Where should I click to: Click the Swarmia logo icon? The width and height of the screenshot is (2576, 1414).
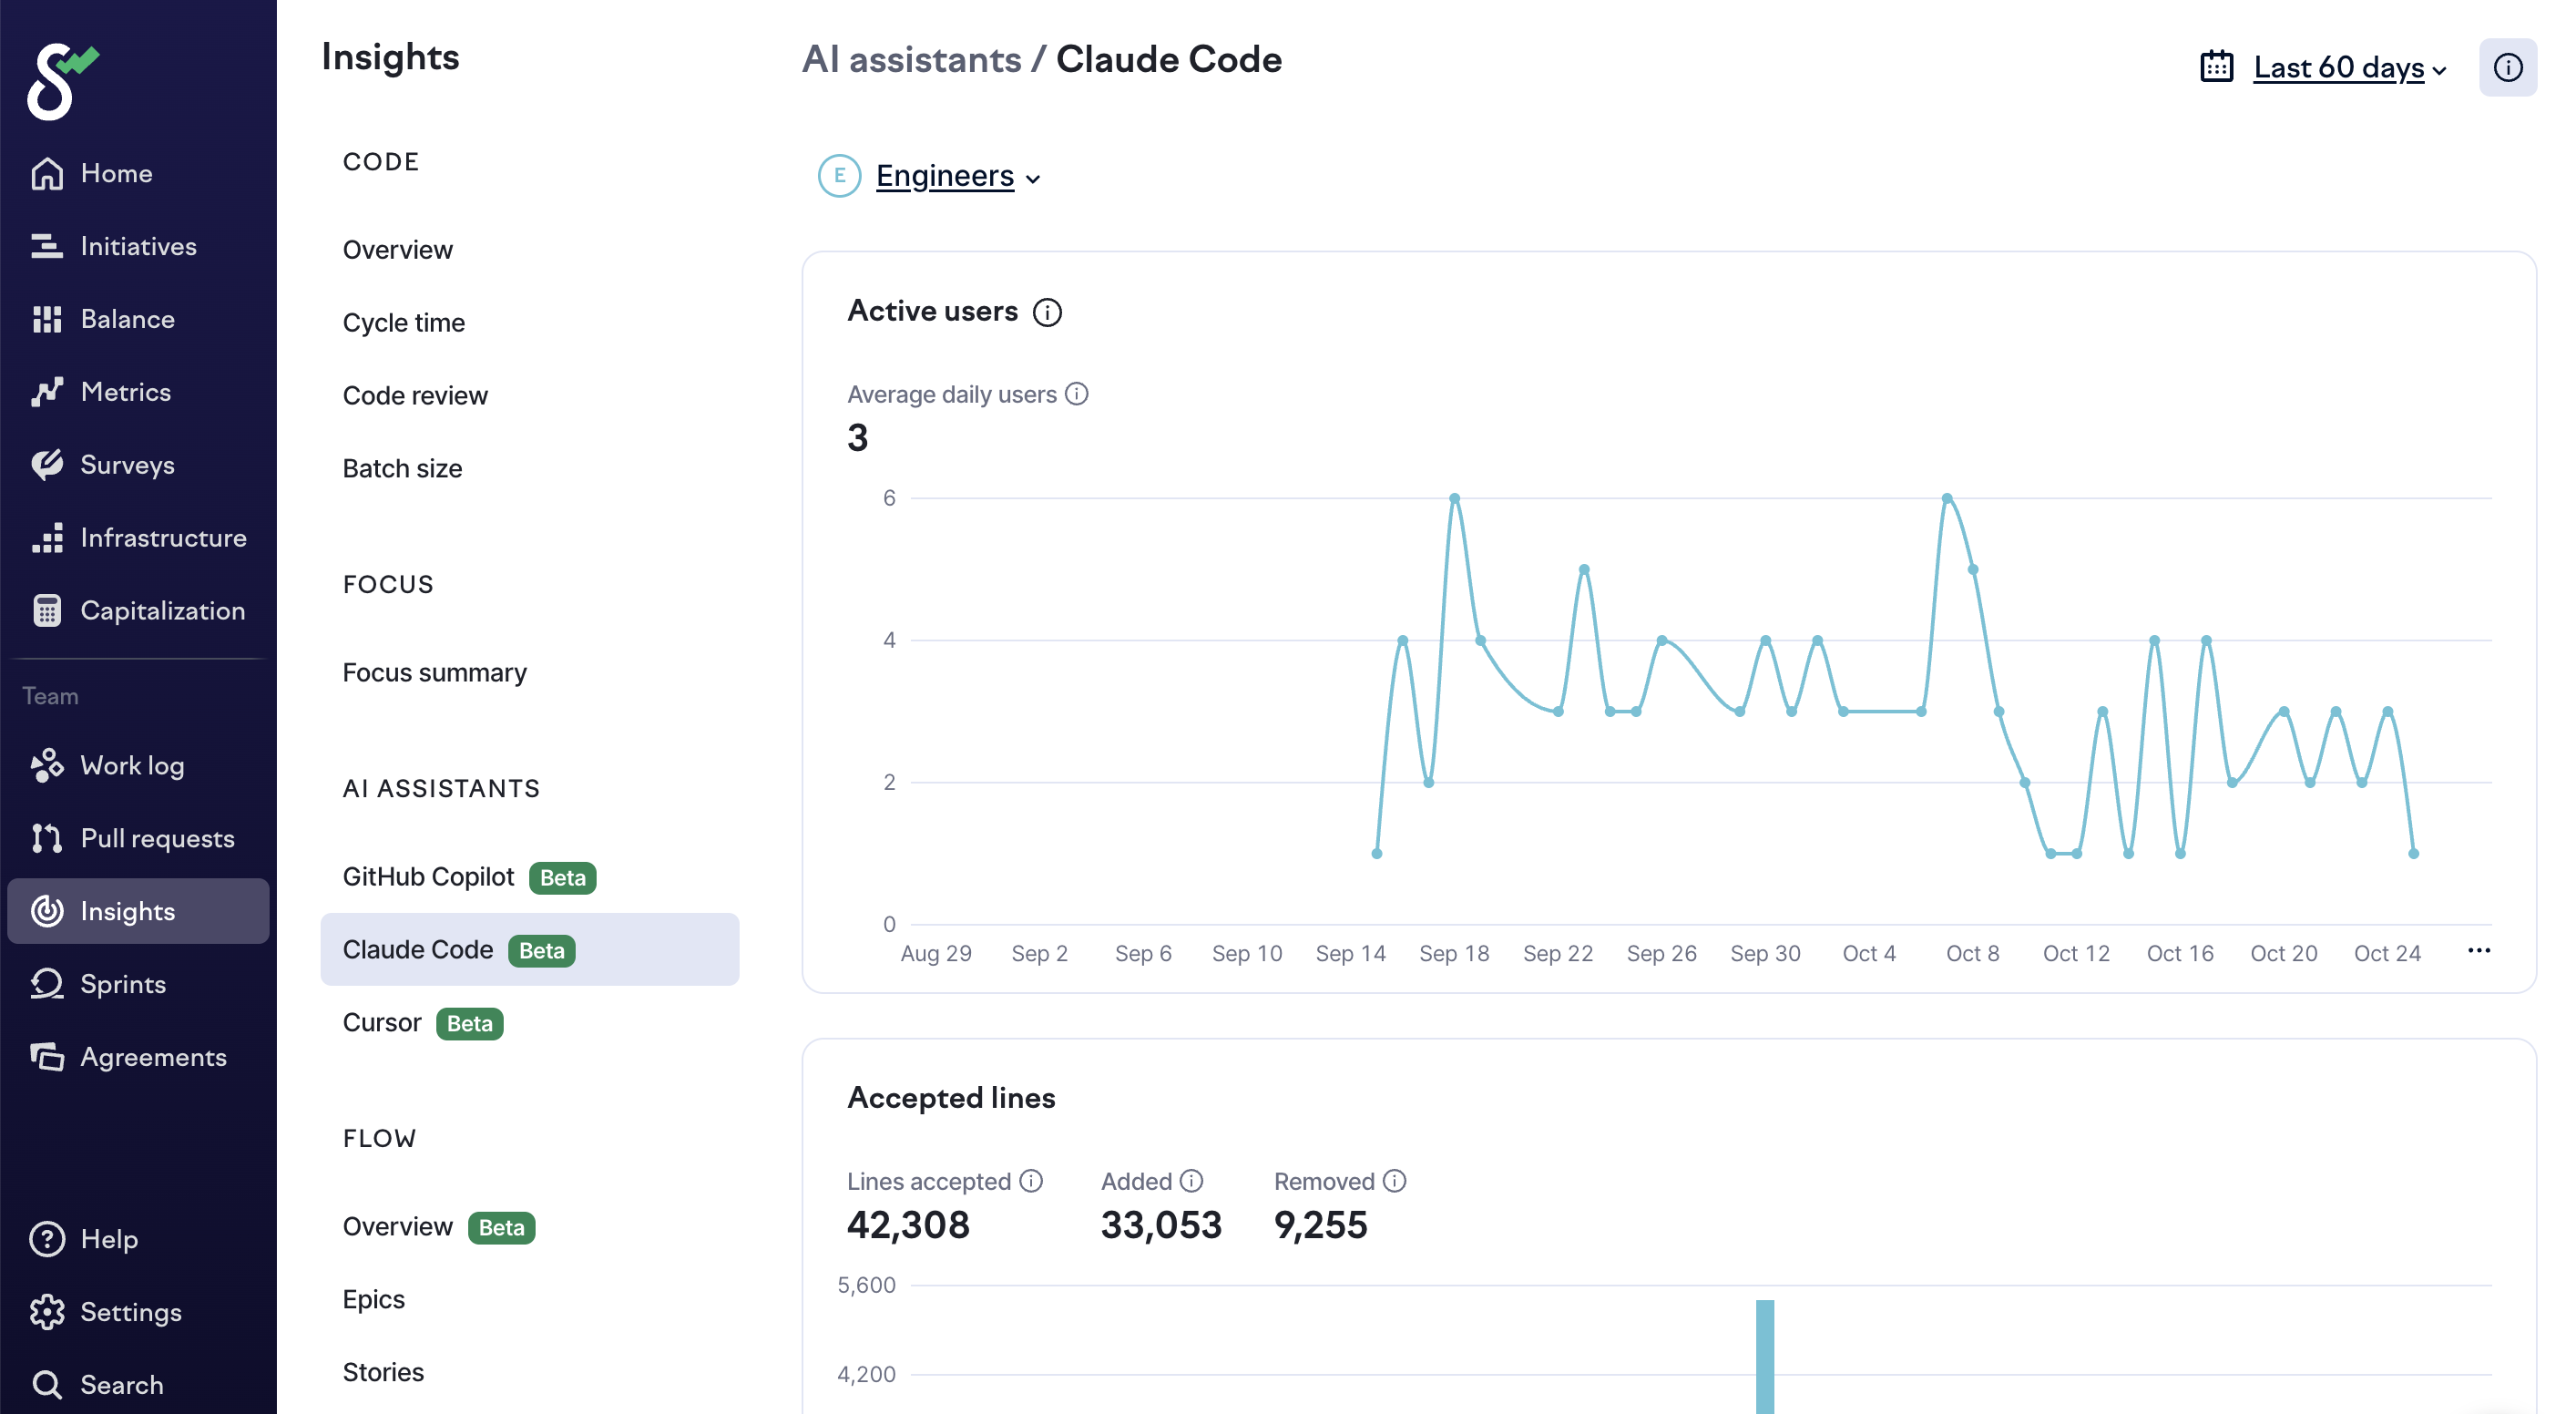pyautogui.click(x=62, y=81)
